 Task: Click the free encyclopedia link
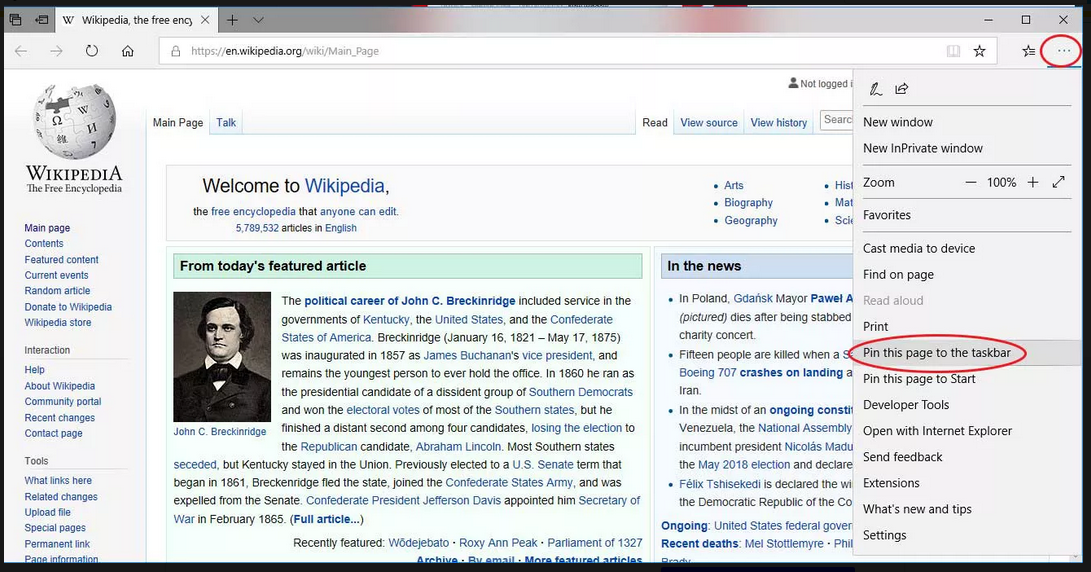click(x=253, y=212)
